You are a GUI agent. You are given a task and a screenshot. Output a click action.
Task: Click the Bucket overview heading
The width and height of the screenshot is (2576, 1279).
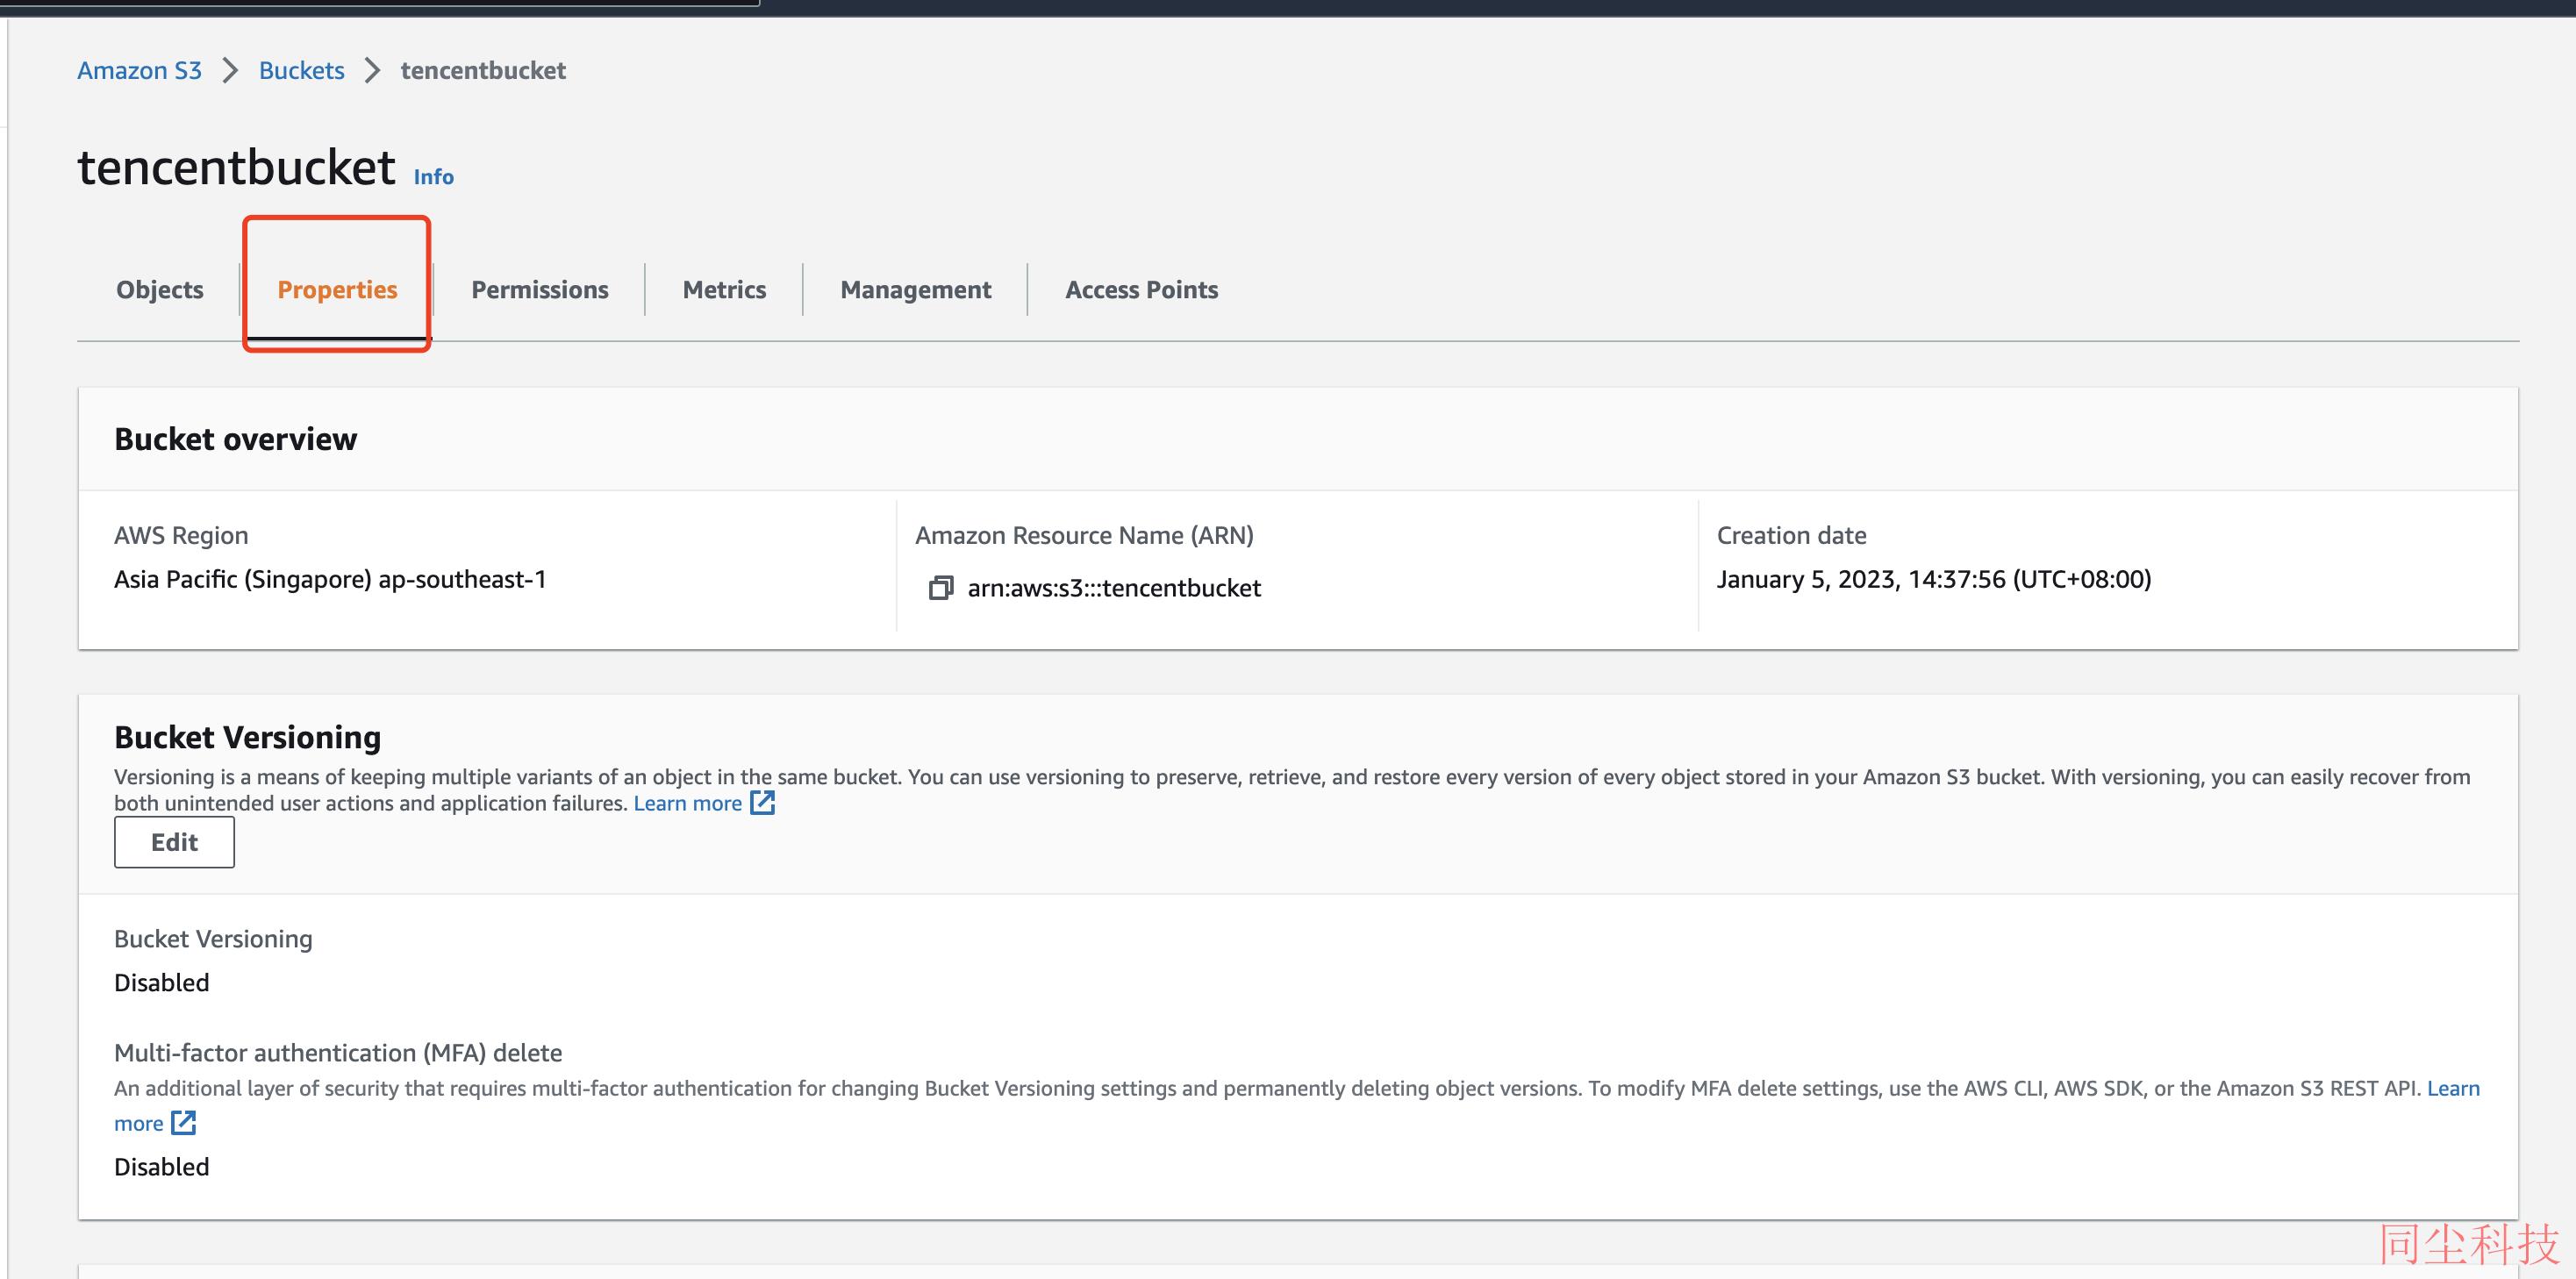tap(235, 439)
